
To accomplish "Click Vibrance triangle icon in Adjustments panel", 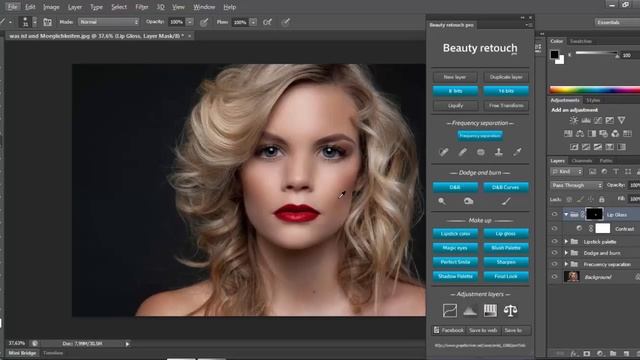I will [621, 120].
